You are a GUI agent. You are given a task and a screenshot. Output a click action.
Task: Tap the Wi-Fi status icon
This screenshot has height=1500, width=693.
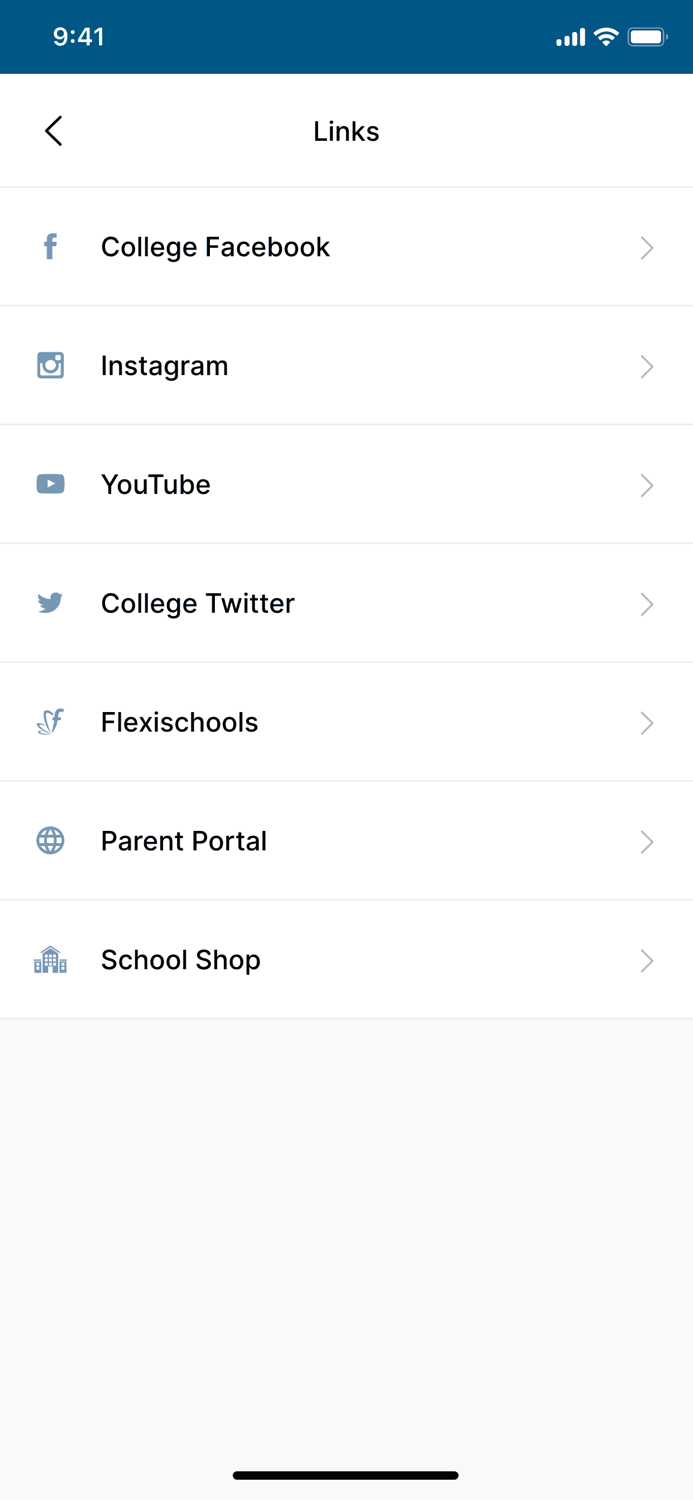(x=606, y=36)
